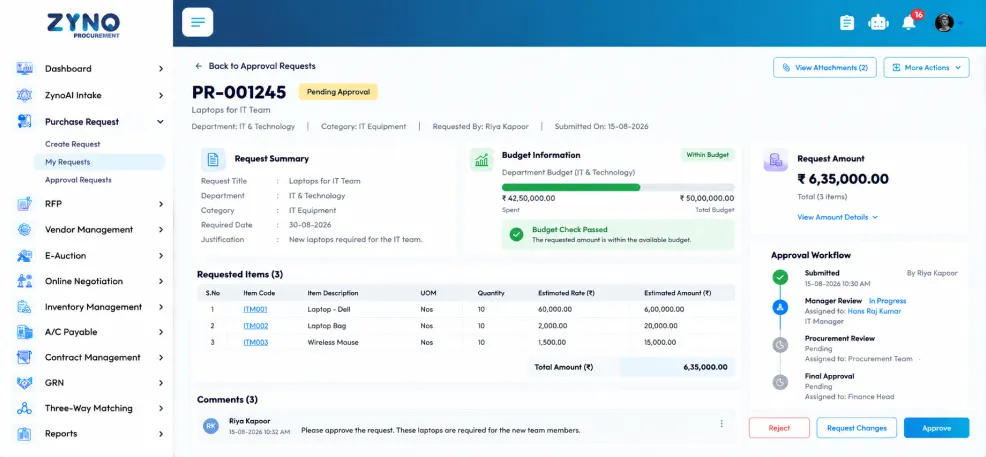
Task: Open item code ITM001 link
Action: (255, 309)
